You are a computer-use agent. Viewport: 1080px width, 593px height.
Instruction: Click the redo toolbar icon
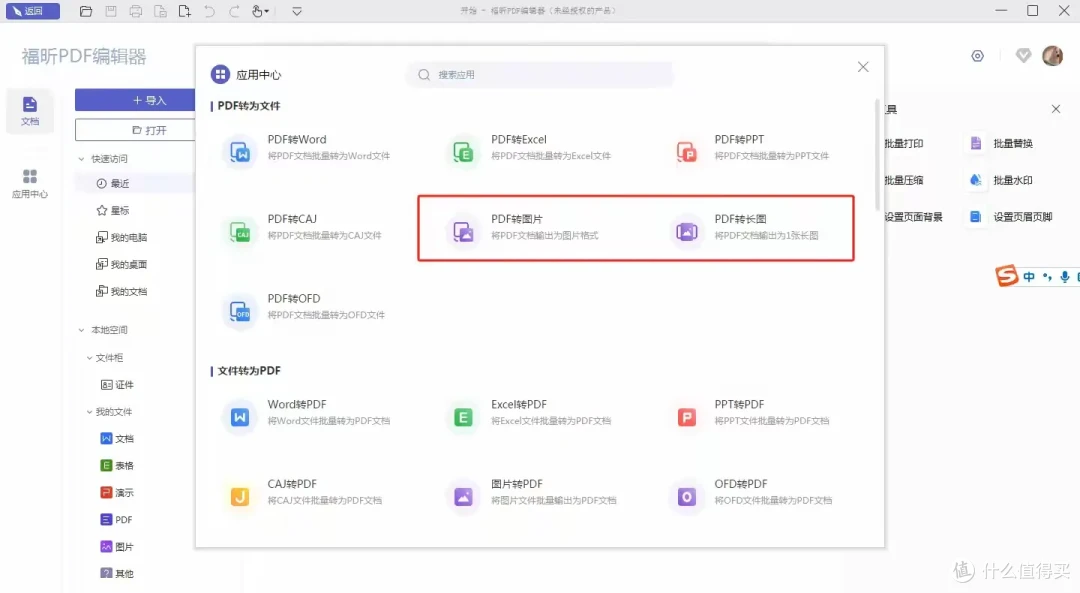[x=234, y=11]
